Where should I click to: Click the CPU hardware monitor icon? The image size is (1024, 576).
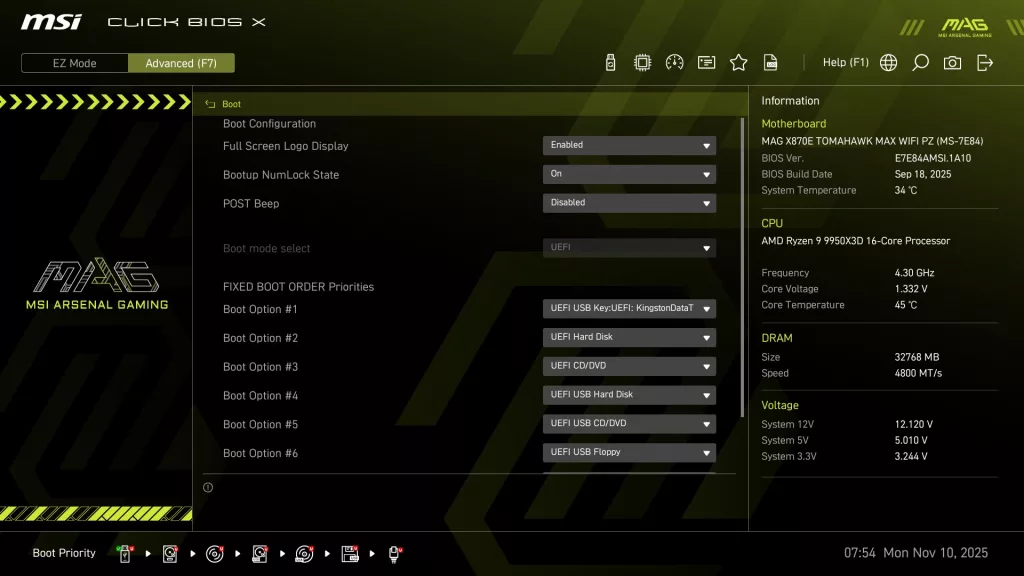pos(642,61)
